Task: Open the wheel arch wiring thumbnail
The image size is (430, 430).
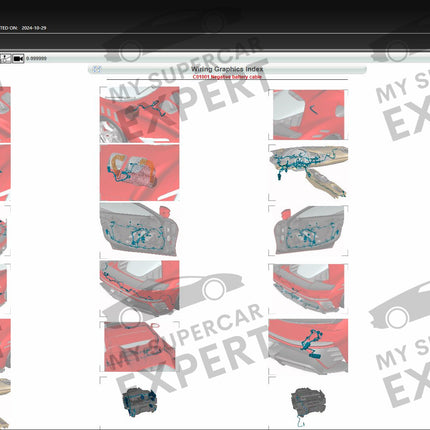Action: tap(140, 115)
